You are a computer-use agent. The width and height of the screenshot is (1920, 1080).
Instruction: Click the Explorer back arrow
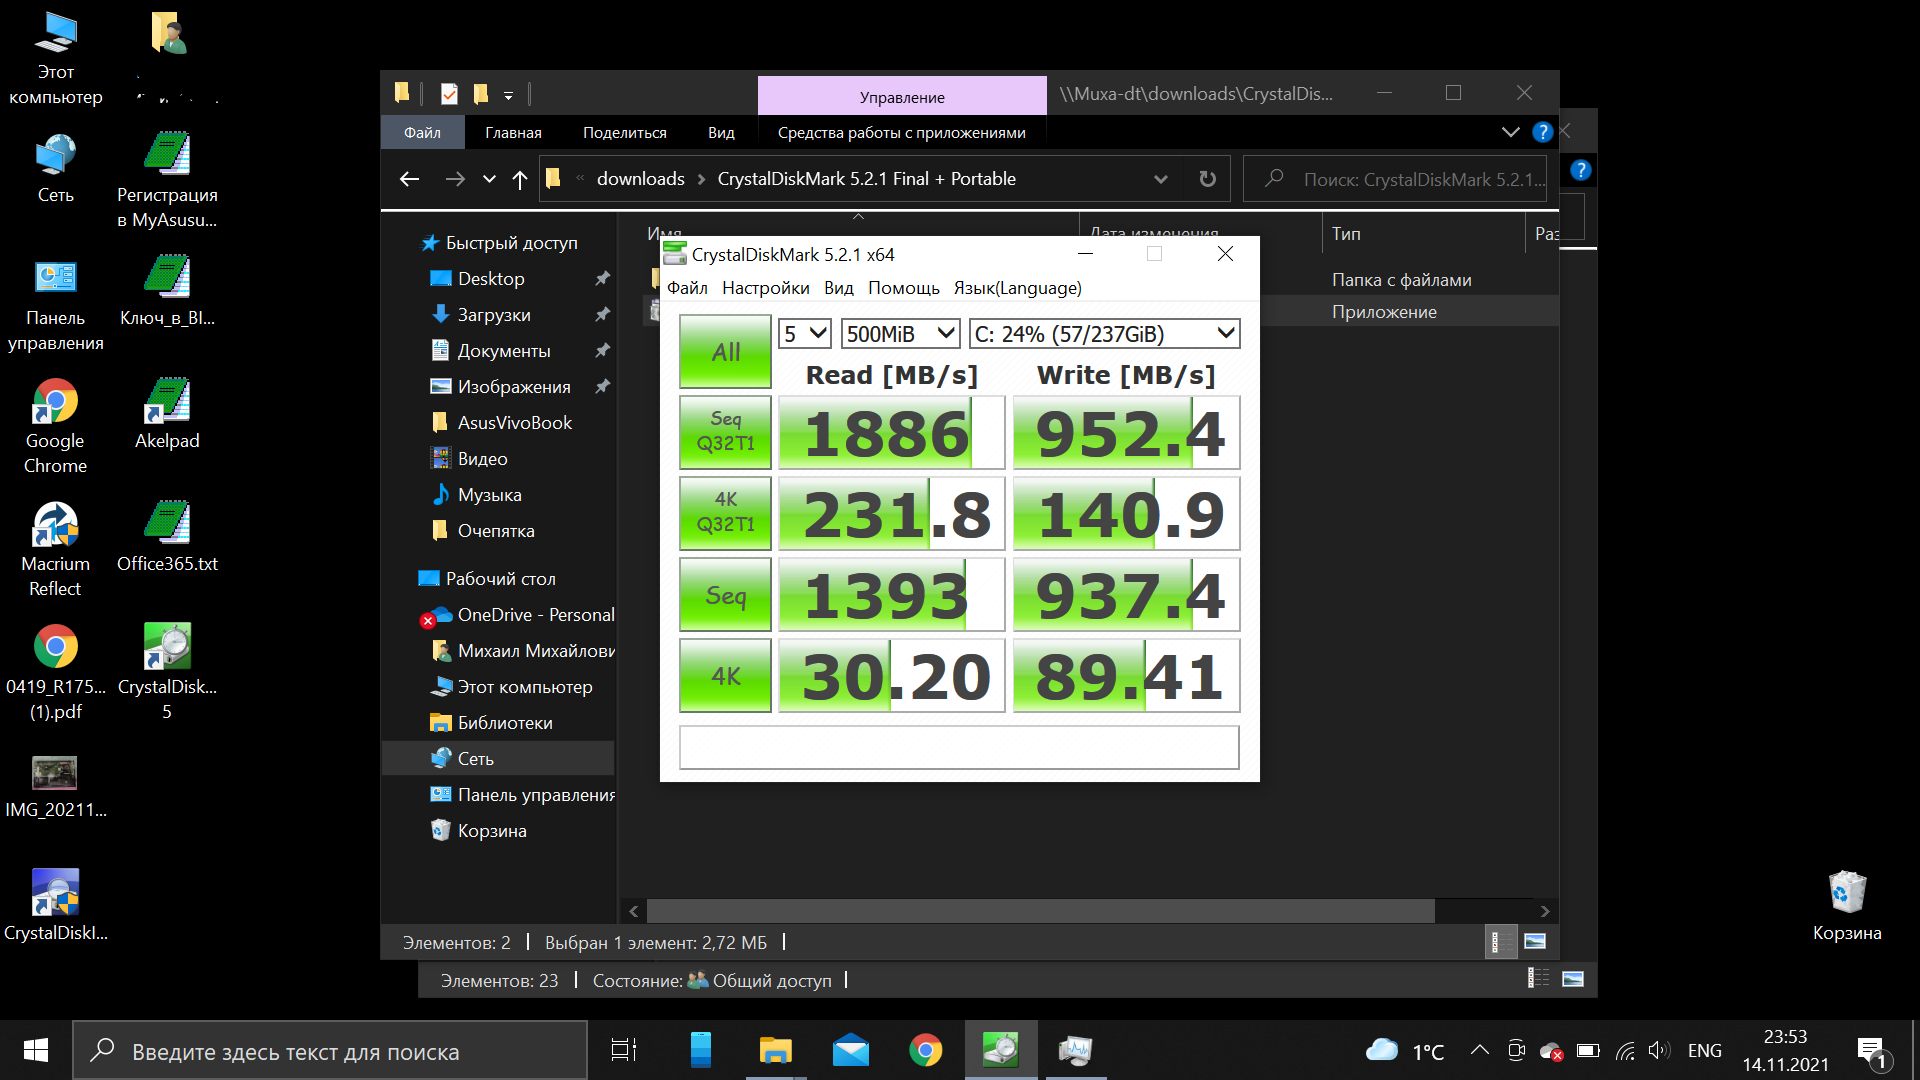click(x=409, y=179)
